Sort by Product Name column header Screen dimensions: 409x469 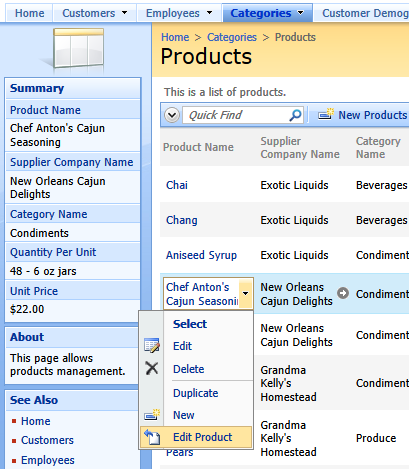pos(198,147)
